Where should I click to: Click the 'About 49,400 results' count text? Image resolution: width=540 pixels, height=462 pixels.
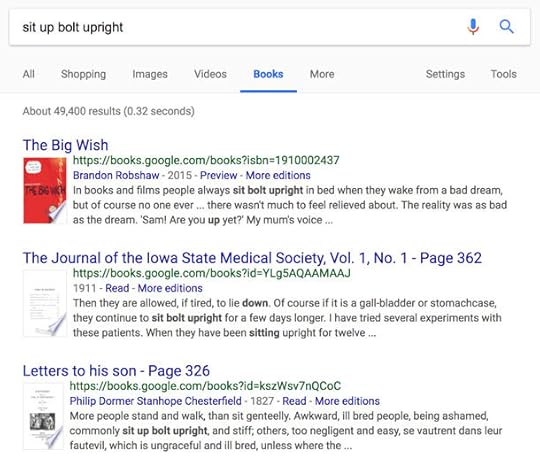(x=108, y=111)
